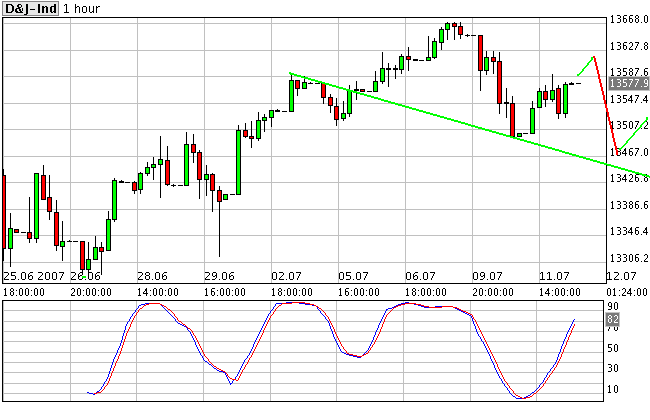
Task: Click the 13346.4 price axis label
Action: (x=628, y=231)
